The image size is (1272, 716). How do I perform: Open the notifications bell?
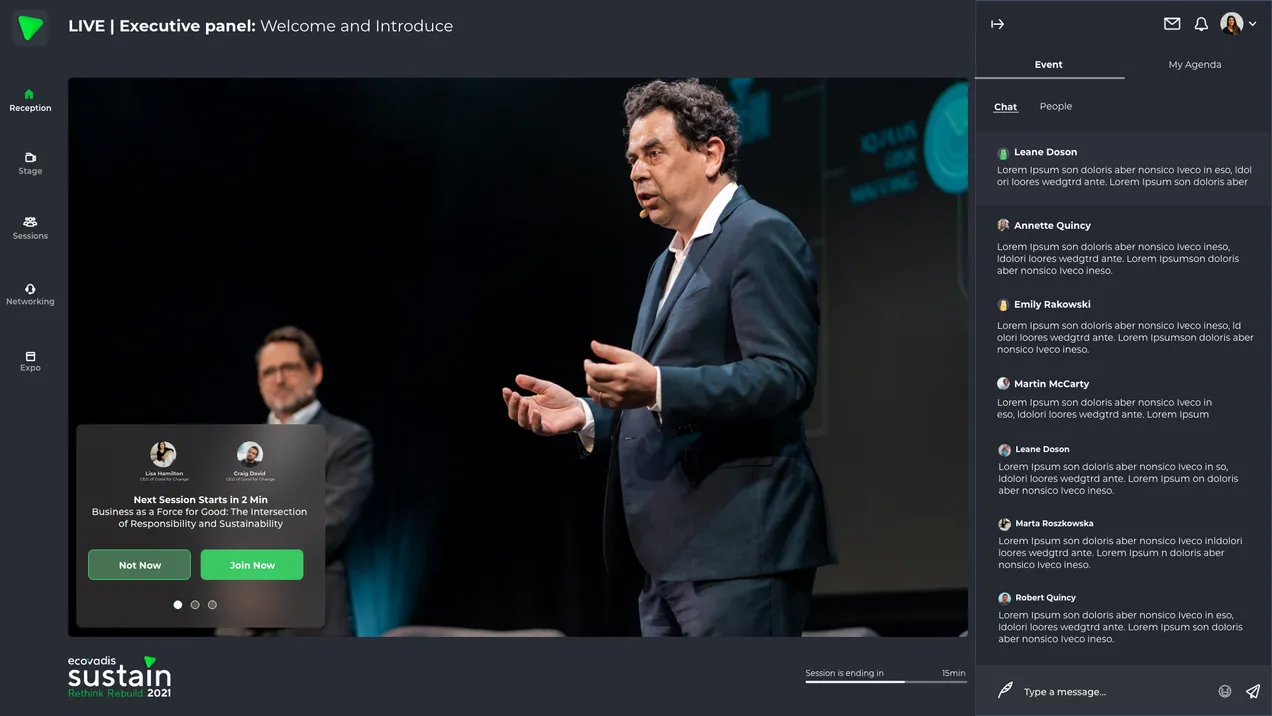(x=1201, y=24)
